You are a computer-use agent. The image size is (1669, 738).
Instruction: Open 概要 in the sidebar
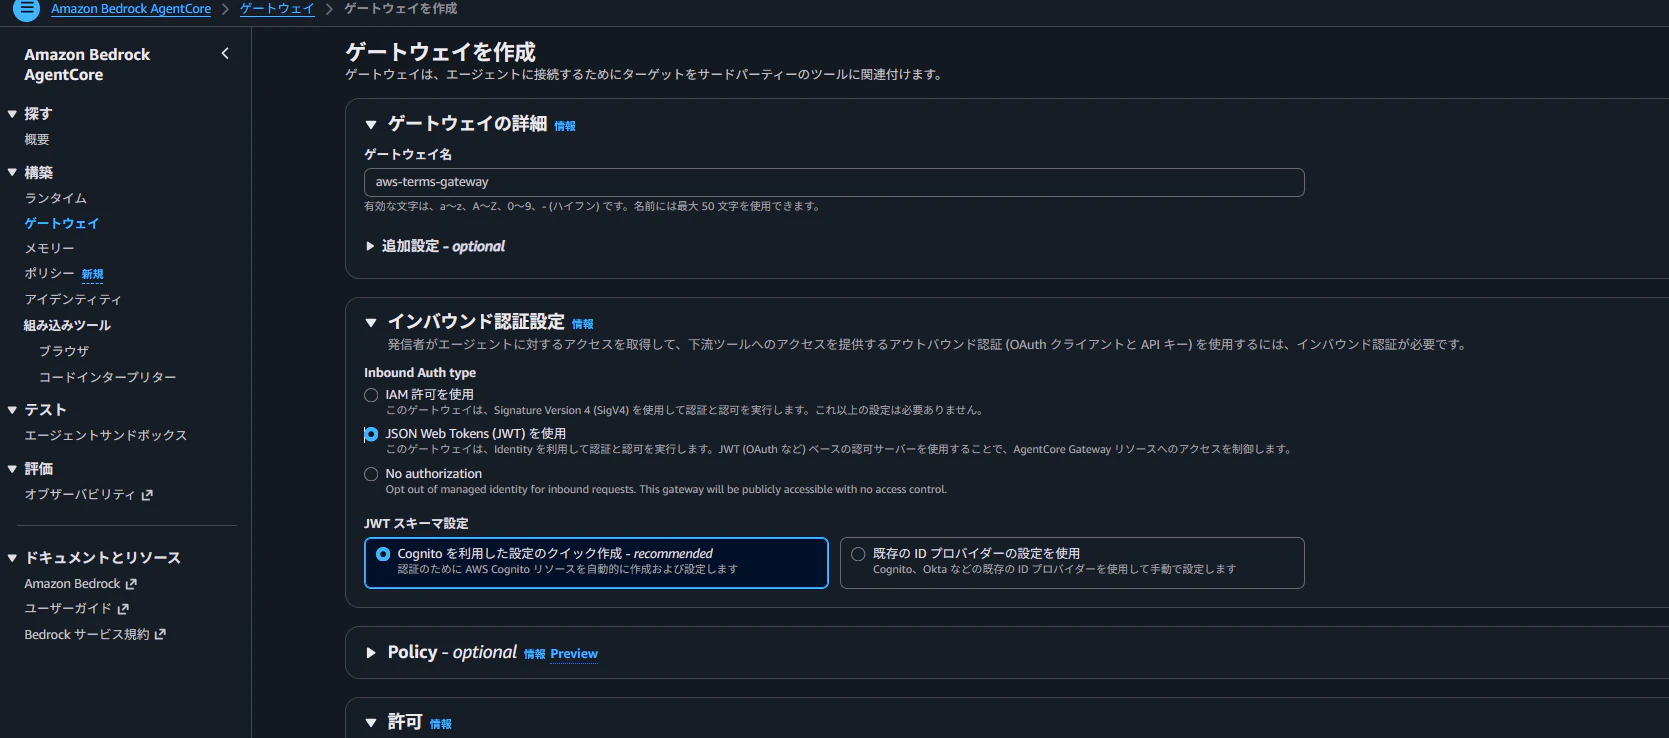tap(37, 140)
